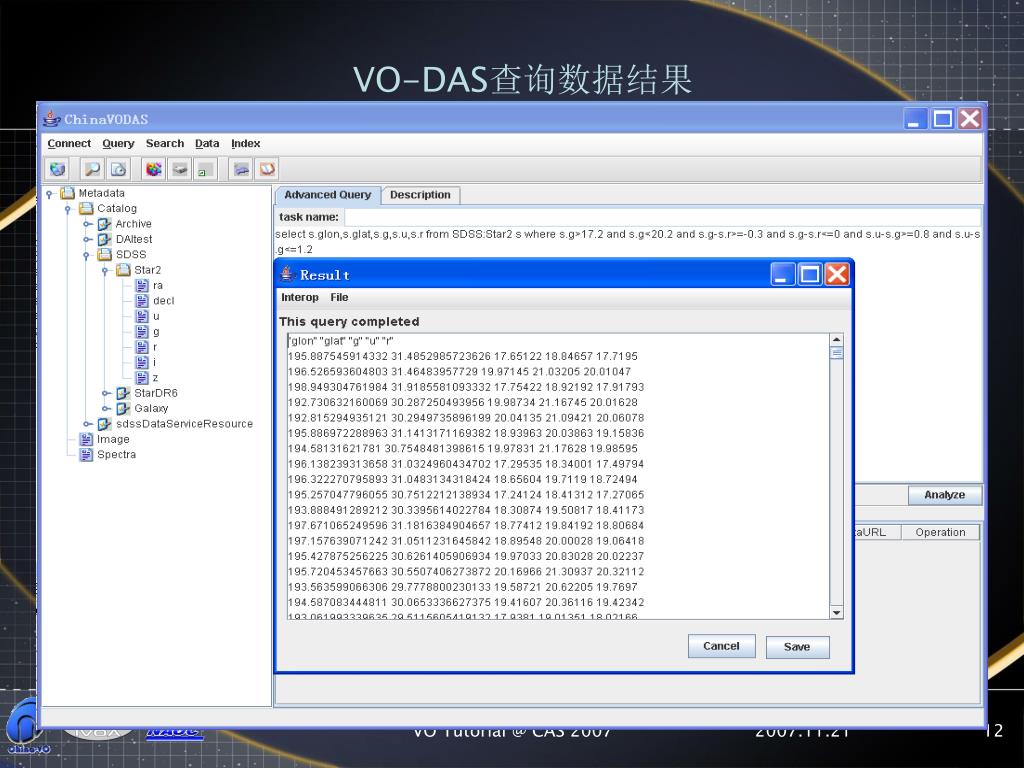
Task: Click the Java icon in Result title bar
Action: (287, 274)
